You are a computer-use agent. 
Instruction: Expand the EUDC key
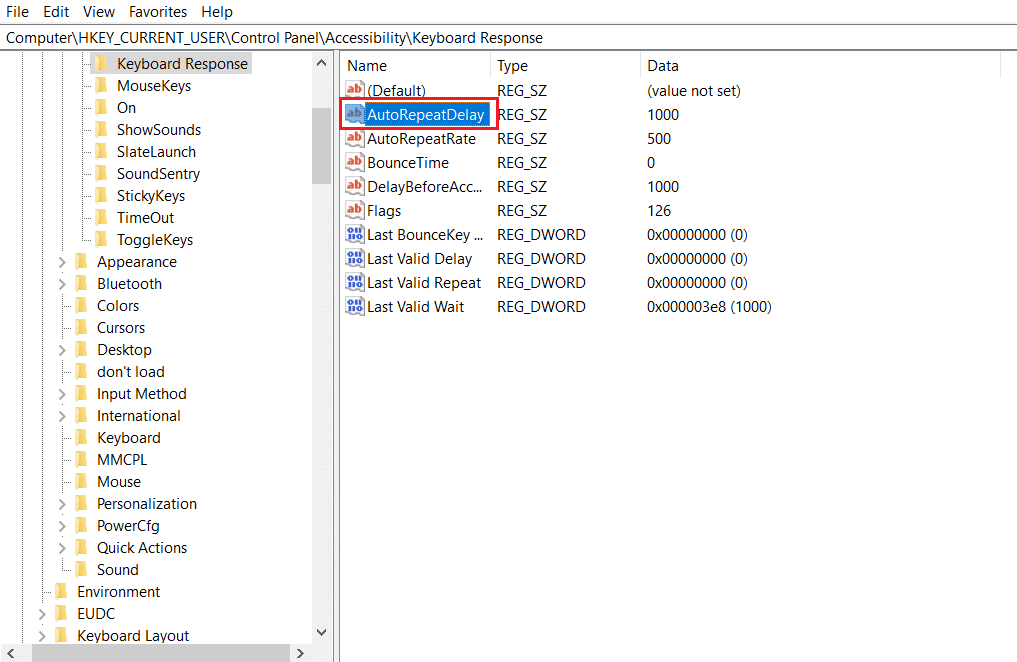[42, 614]
